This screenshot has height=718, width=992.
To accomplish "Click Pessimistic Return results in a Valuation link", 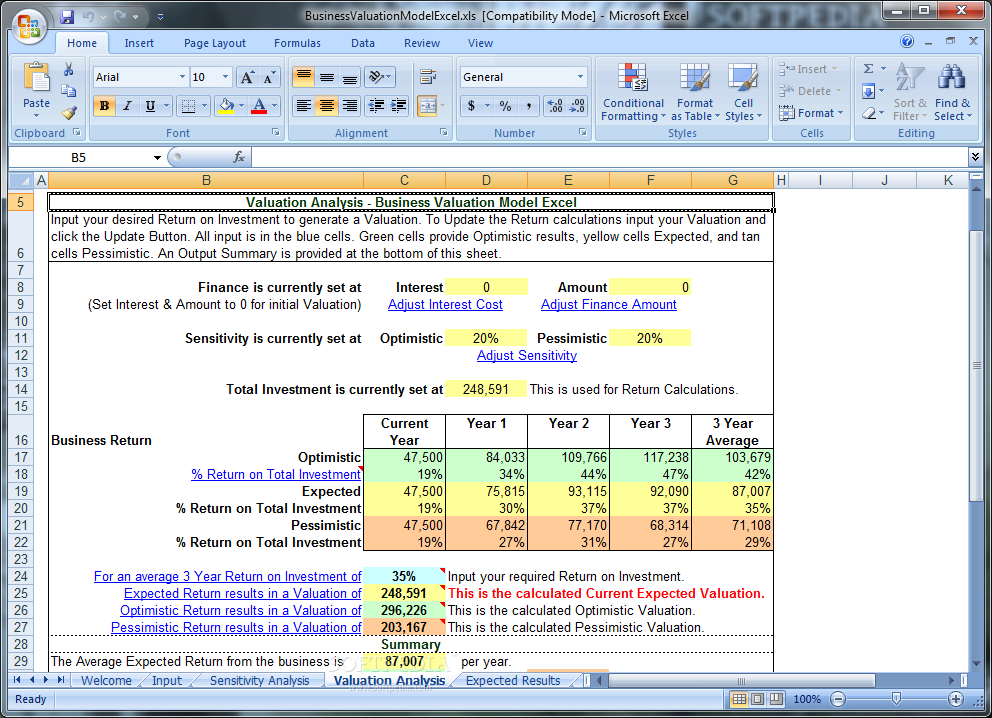I will 236,628.
